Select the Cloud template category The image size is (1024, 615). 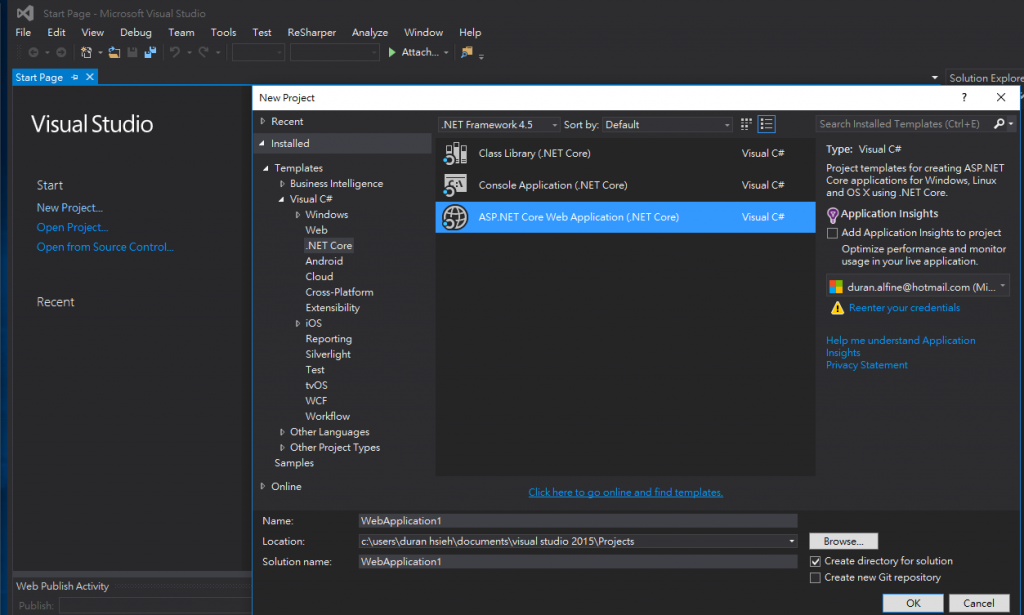[x=319, y=277]
